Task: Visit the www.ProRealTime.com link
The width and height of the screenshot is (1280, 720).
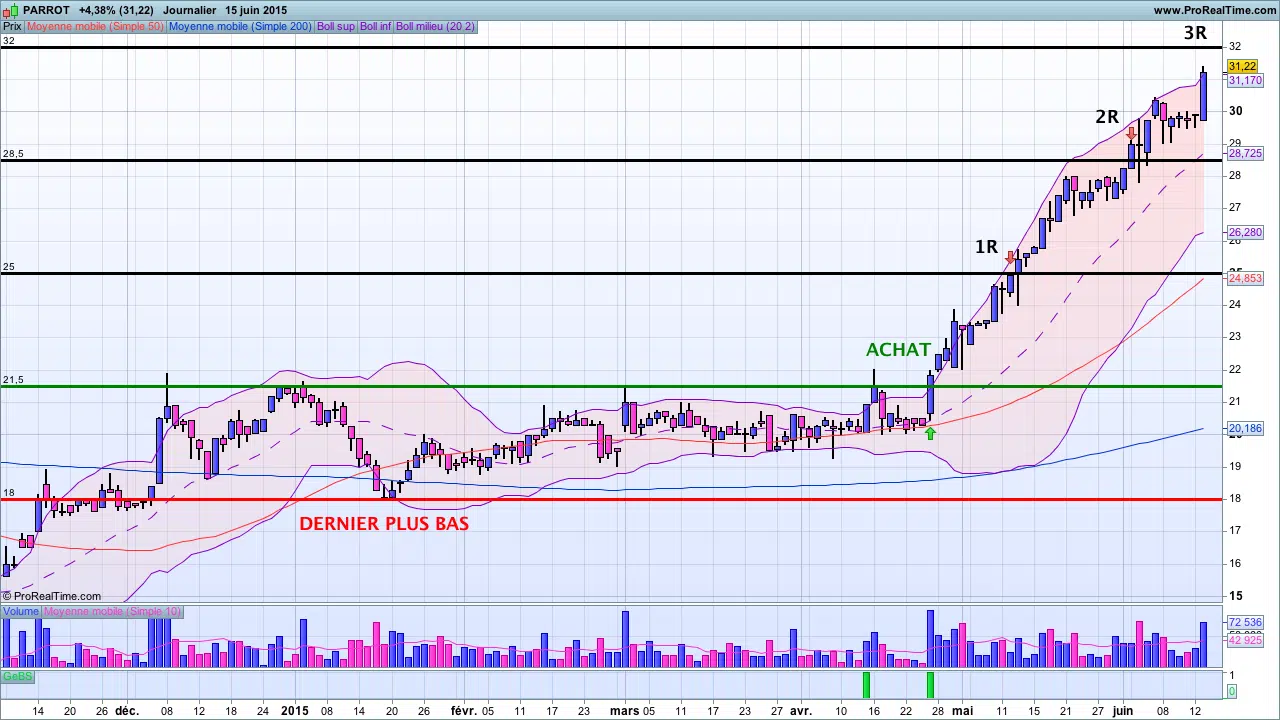Action: click(1215, 10)
